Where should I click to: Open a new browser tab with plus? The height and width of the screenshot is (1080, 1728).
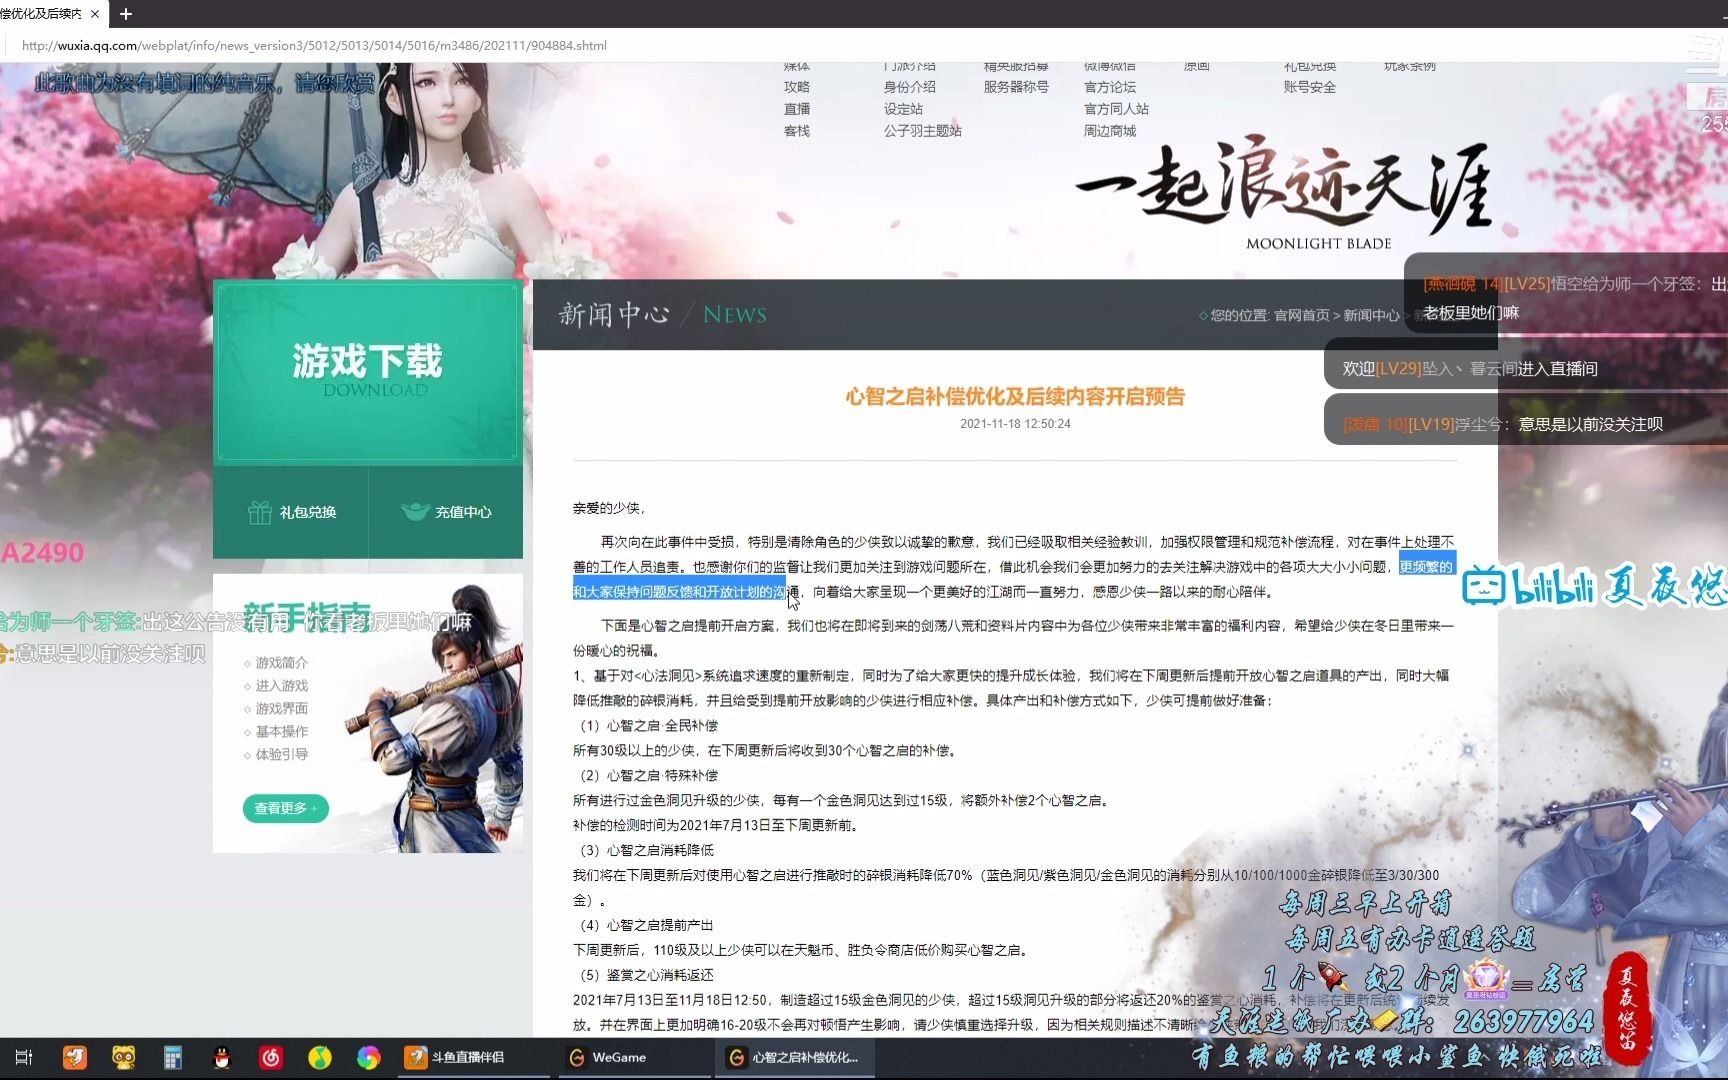click(126, 14)
